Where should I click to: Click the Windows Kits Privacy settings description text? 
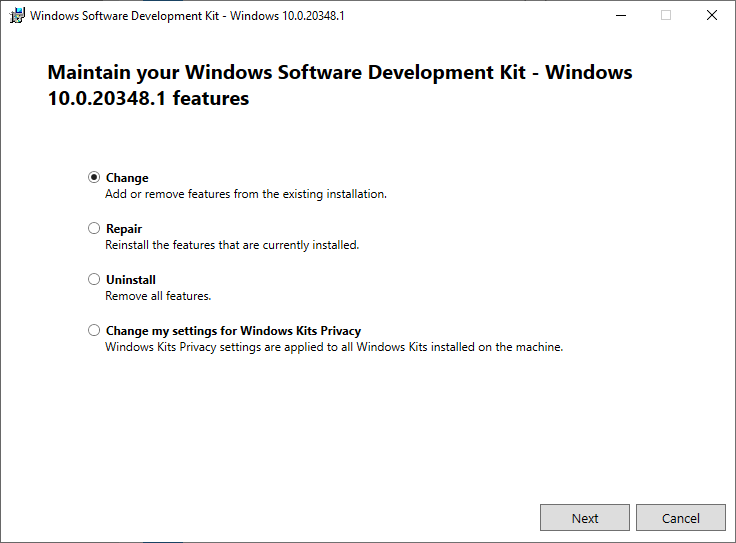[x=334, y=347]
